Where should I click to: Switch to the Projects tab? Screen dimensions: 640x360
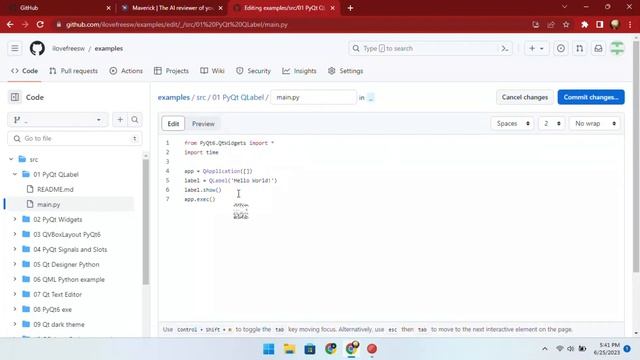point(171,71)
